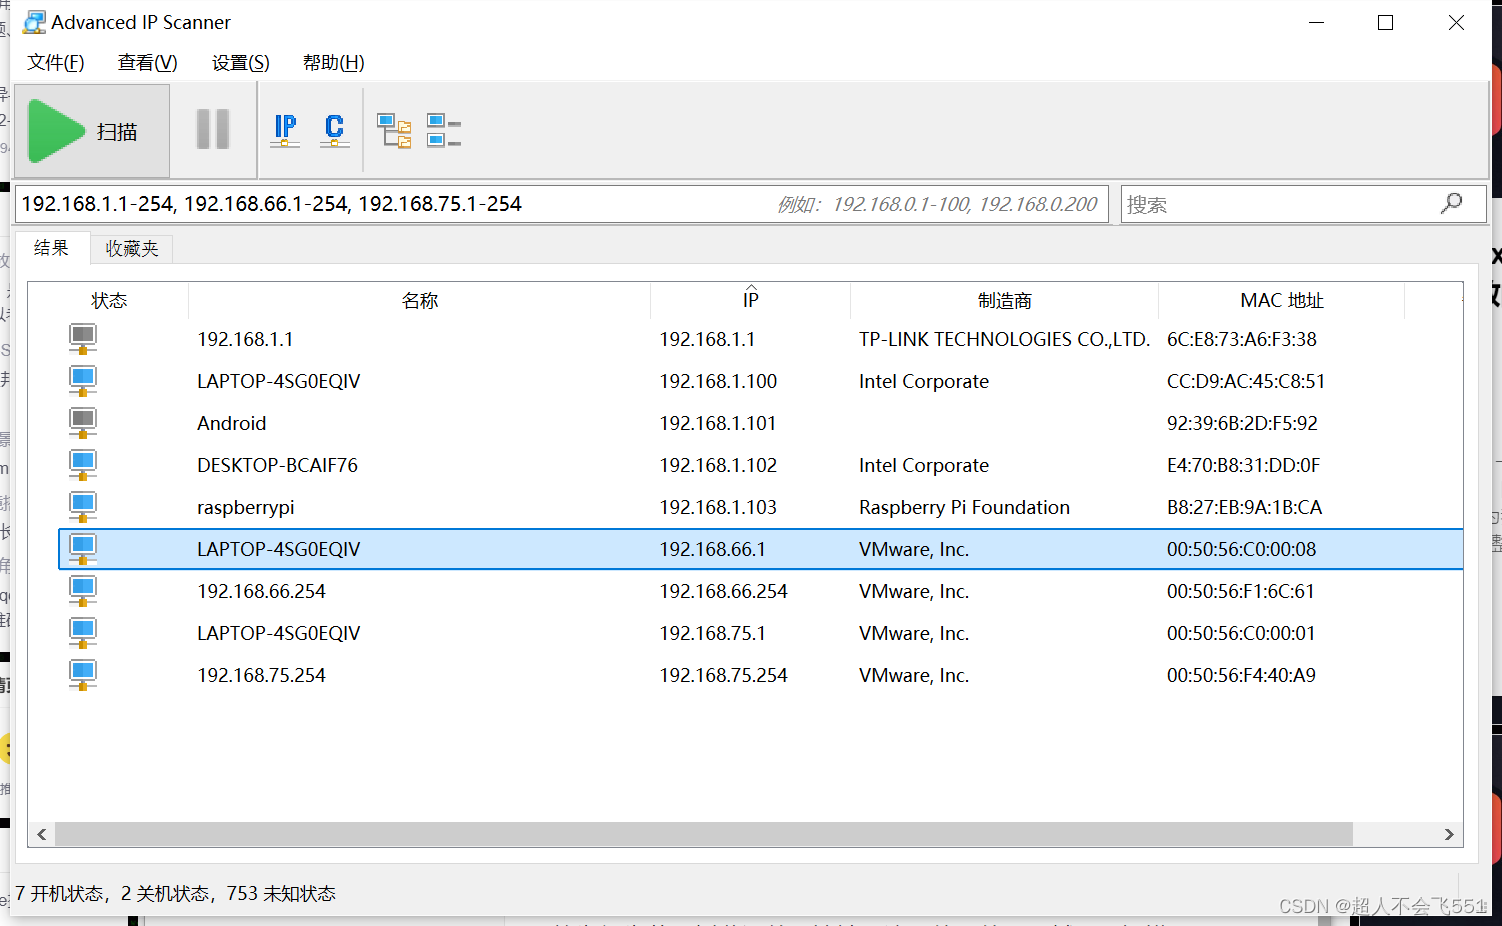Pause the scan in the toolbar

[x=213, y=130]
